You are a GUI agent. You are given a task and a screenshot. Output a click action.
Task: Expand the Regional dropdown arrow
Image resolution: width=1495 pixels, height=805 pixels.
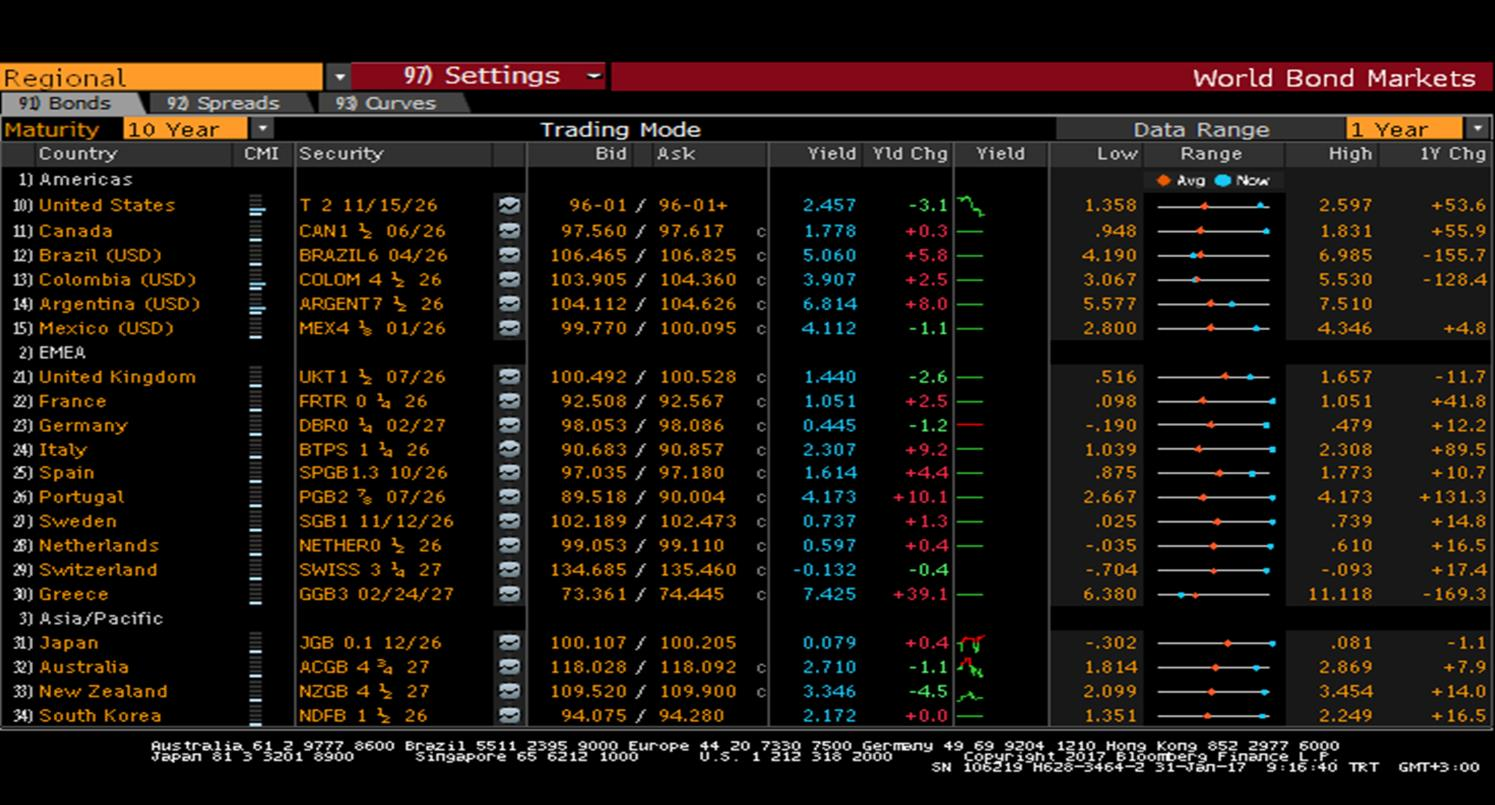[338, 77]
